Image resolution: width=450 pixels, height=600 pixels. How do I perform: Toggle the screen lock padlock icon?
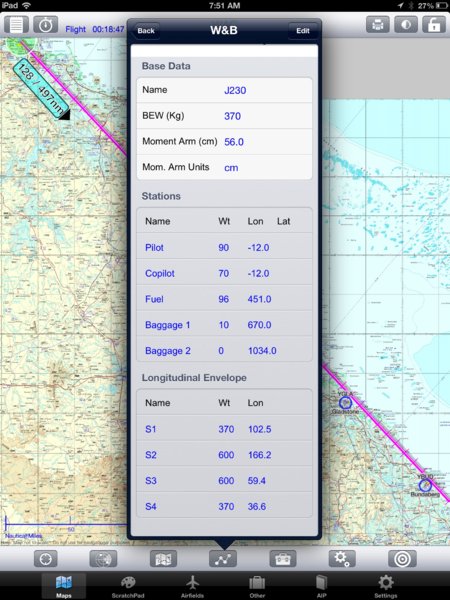pos(434,25)
